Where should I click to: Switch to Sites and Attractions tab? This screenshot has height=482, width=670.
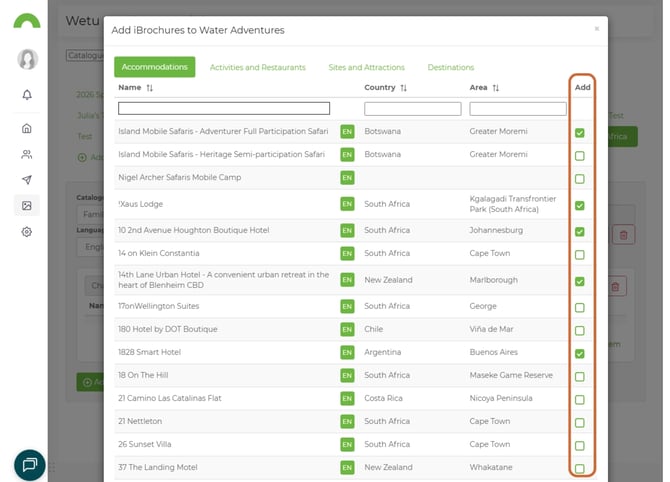pyautogui.click(x=367, y=68)
